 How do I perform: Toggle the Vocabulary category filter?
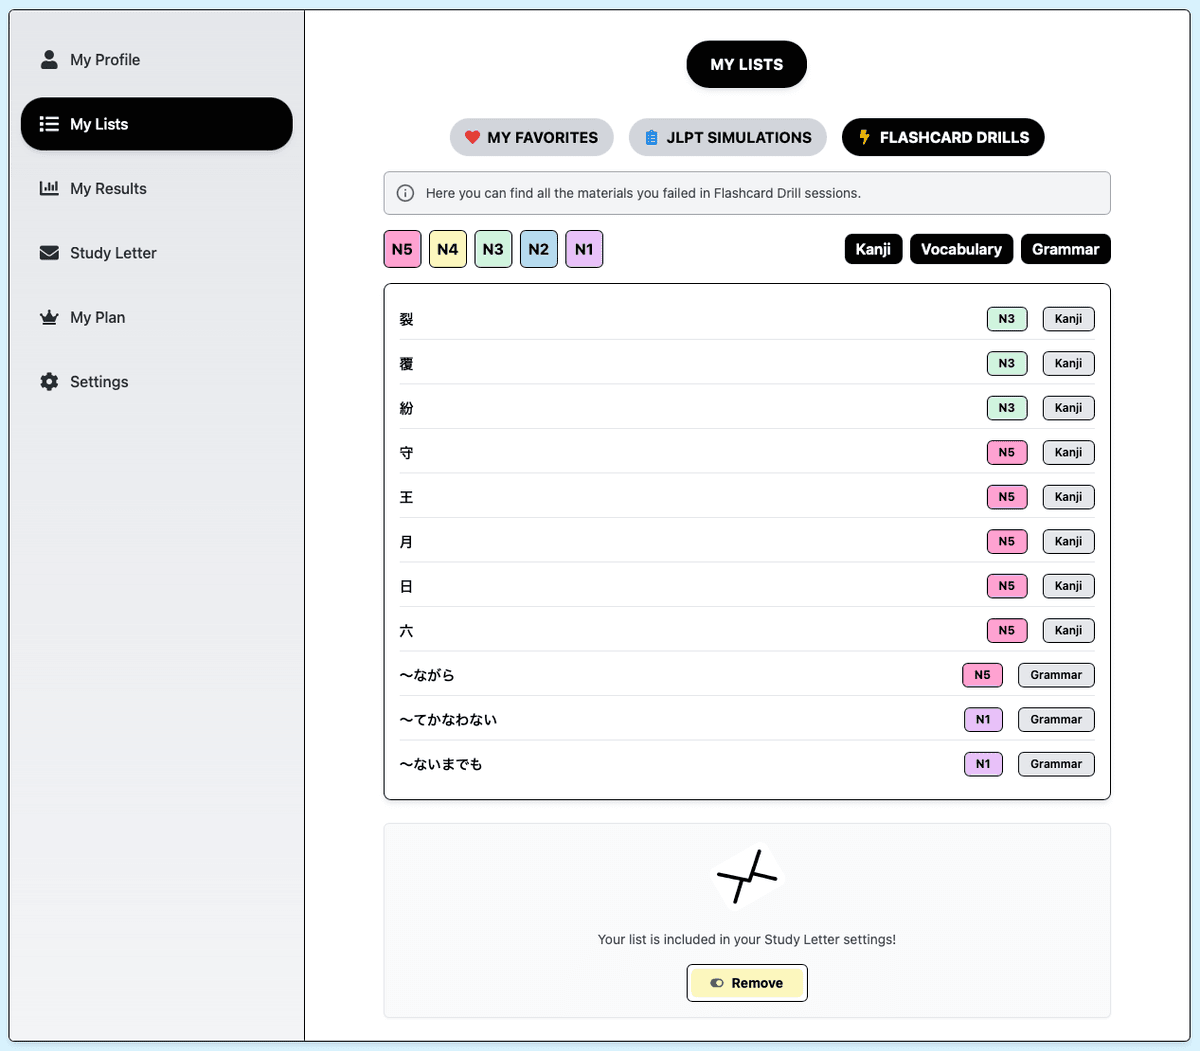coord(961,249)
